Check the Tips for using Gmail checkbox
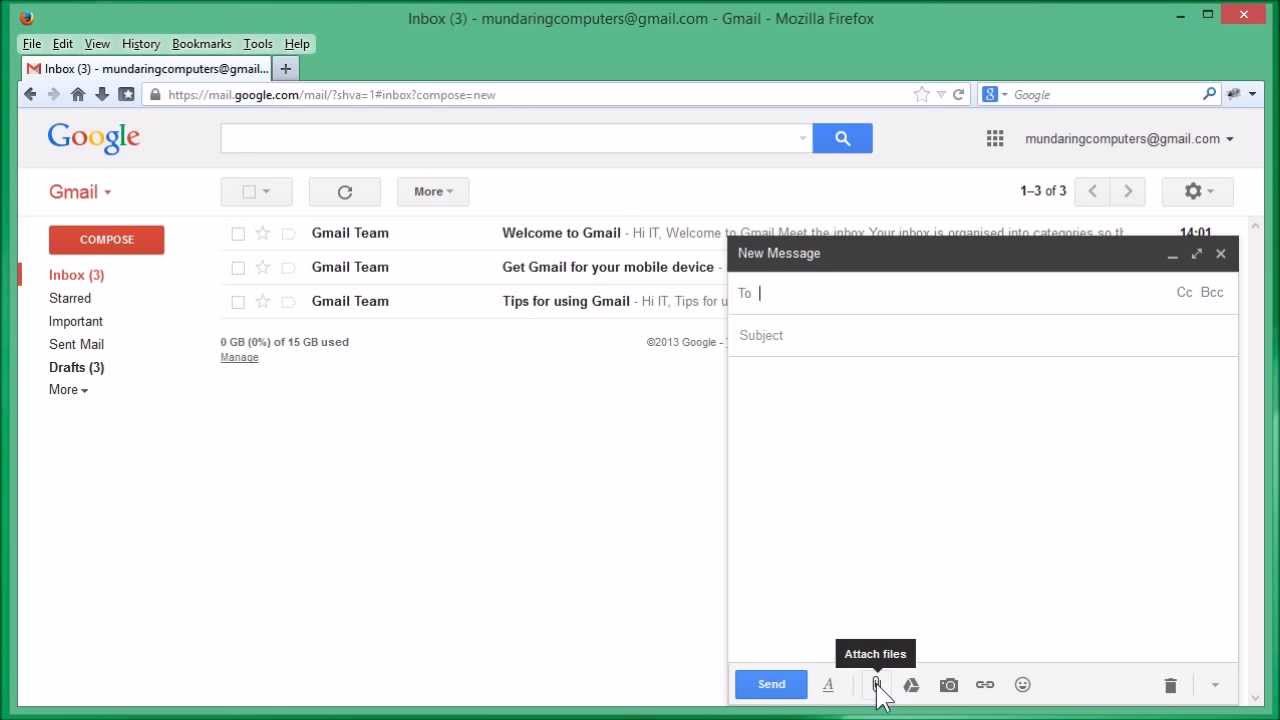Viewport: 1280px width, 720px height. pos(238,302)
